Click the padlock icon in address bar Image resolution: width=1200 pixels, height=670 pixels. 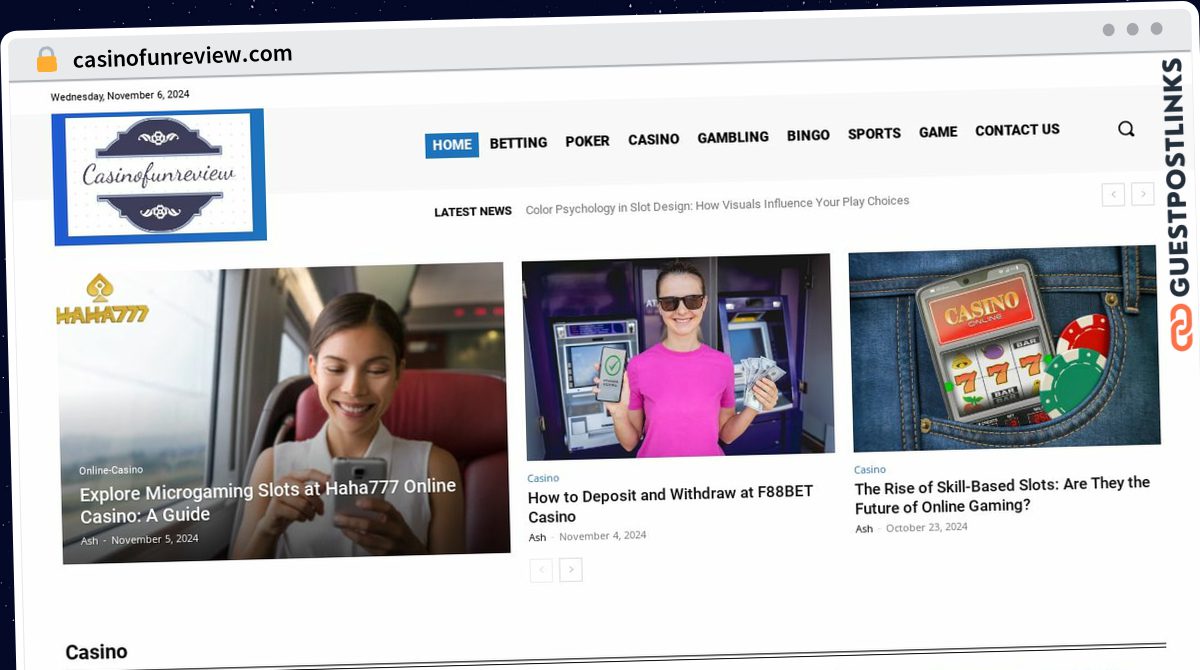tap(47, 59)
